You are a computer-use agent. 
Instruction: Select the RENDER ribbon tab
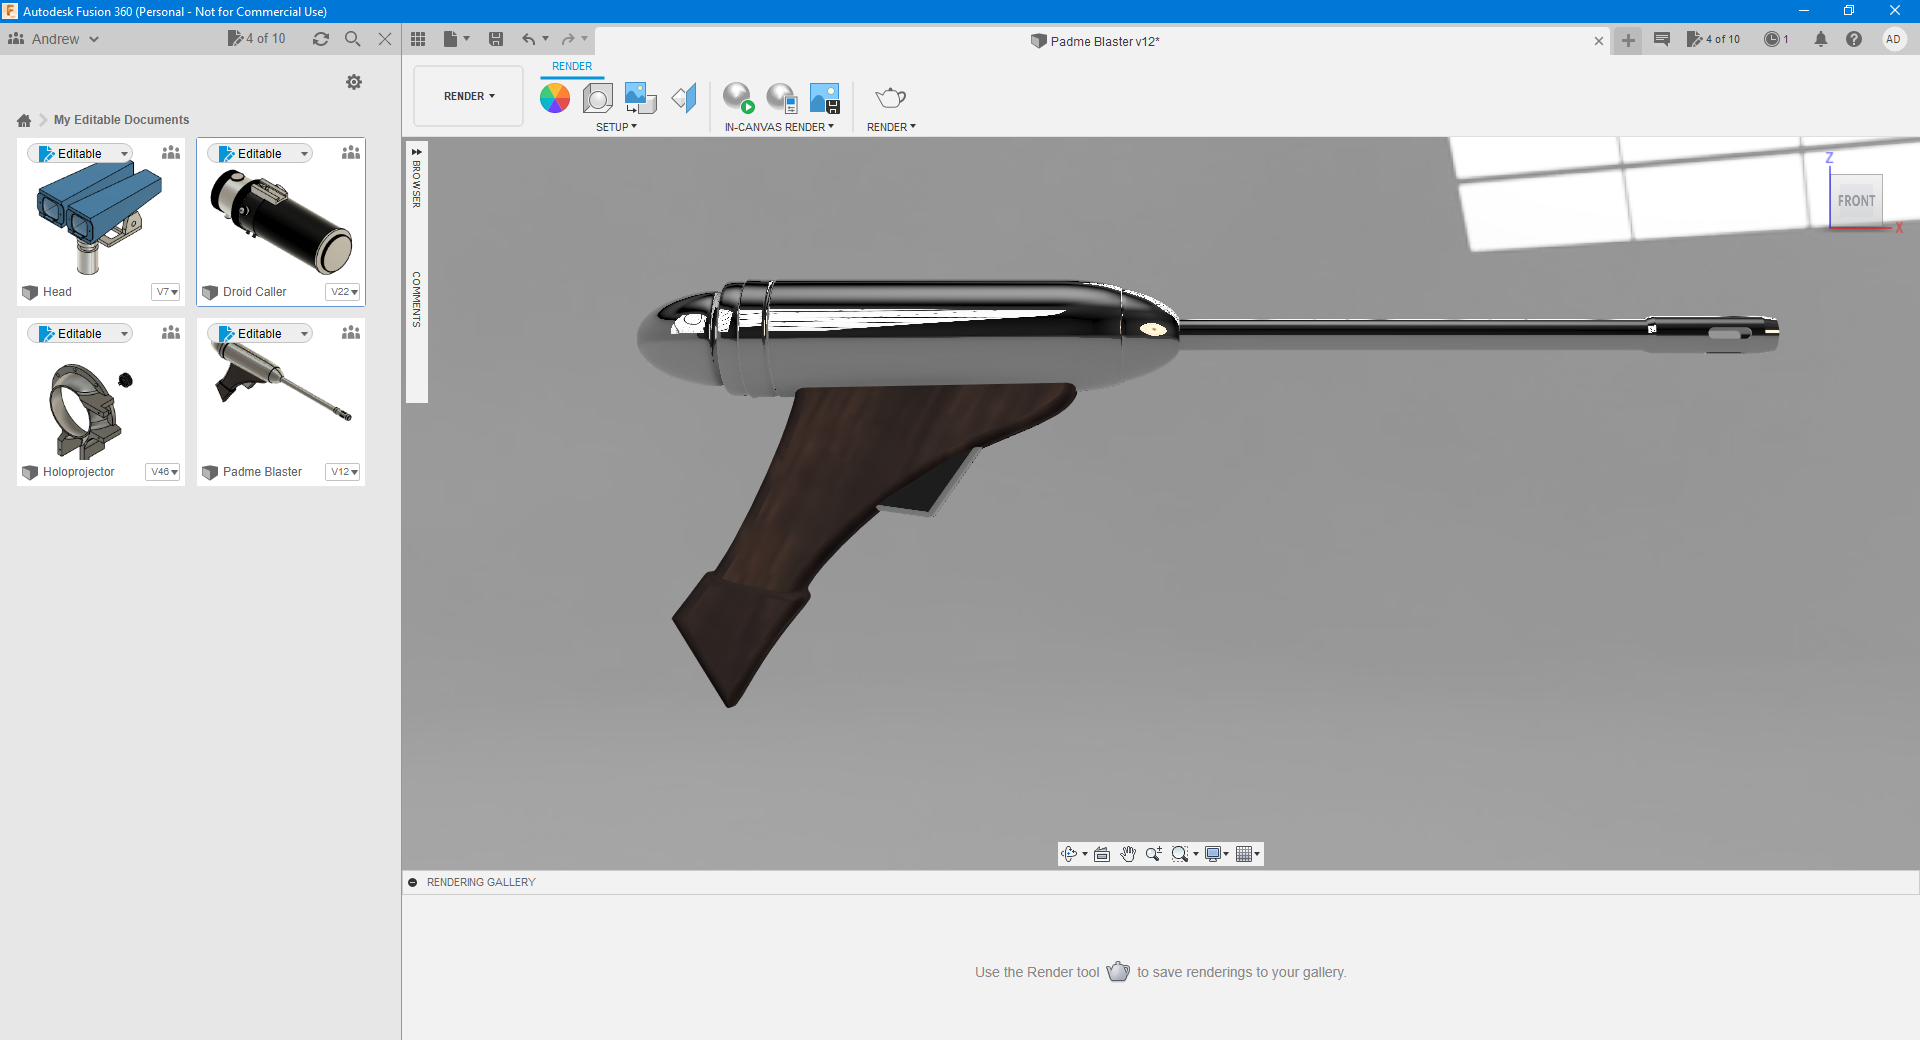coord(572,66)
